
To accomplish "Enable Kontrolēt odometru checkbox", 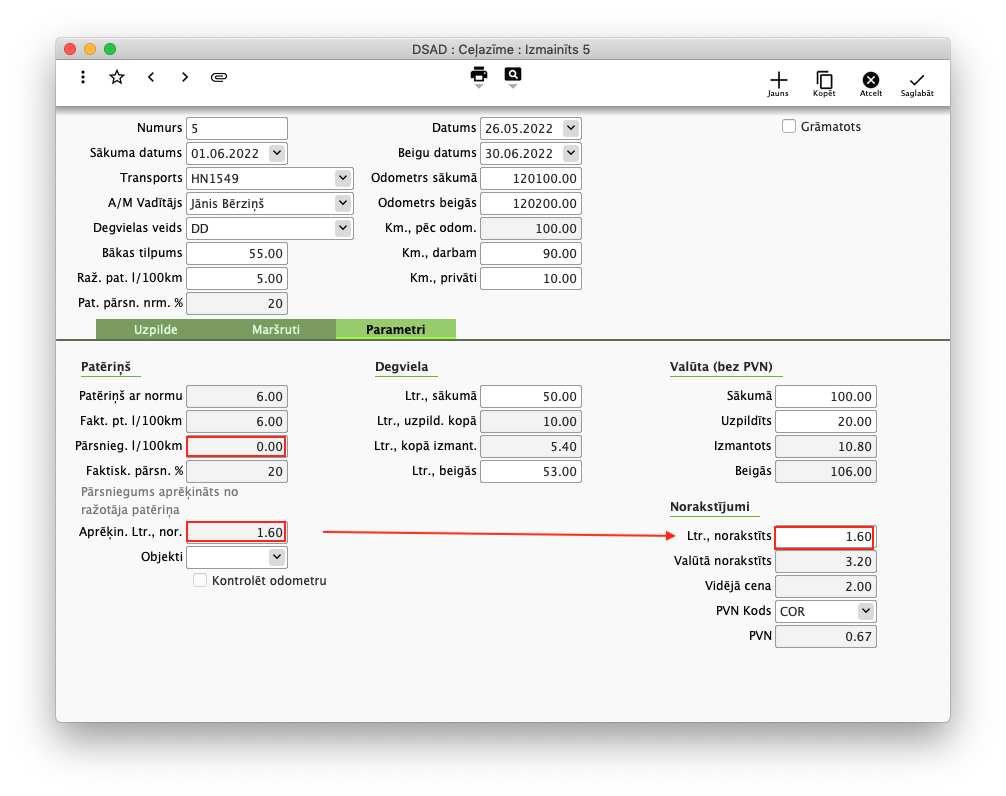I will (201, 580).
